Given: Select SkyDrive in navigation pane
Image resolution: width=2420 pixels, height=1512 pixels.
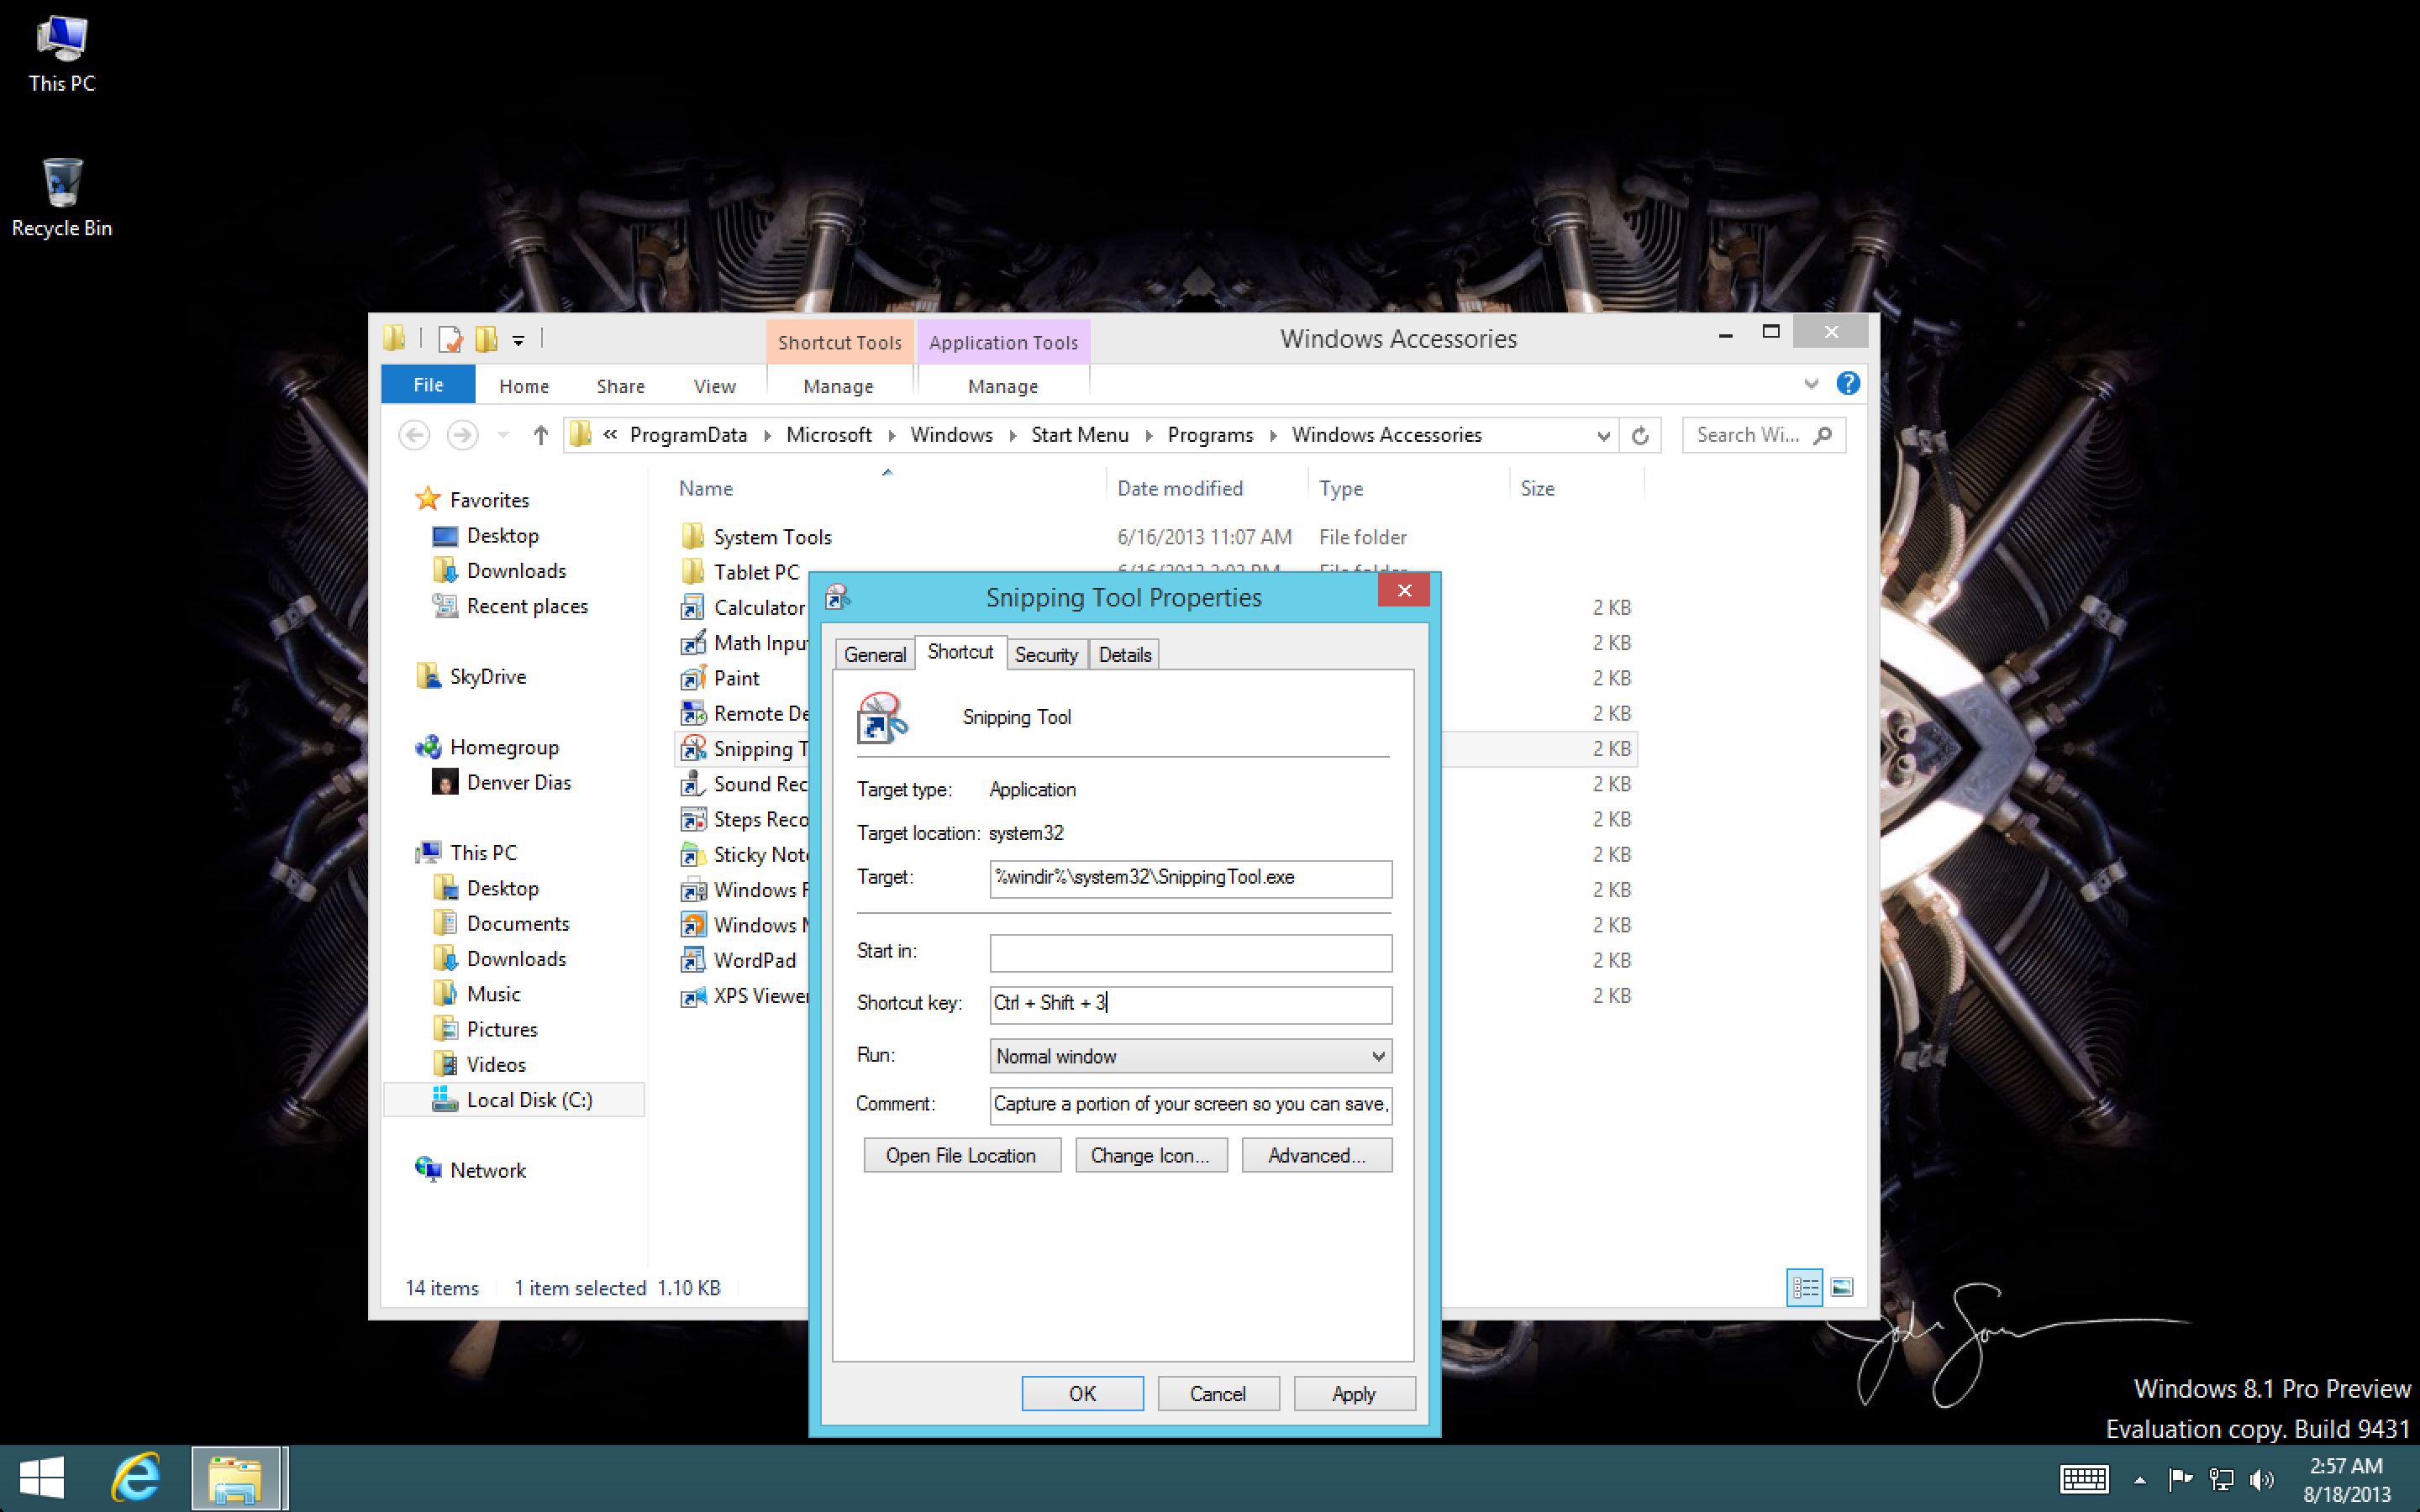Looking at the screenshot, I should [x=470, y=676].
